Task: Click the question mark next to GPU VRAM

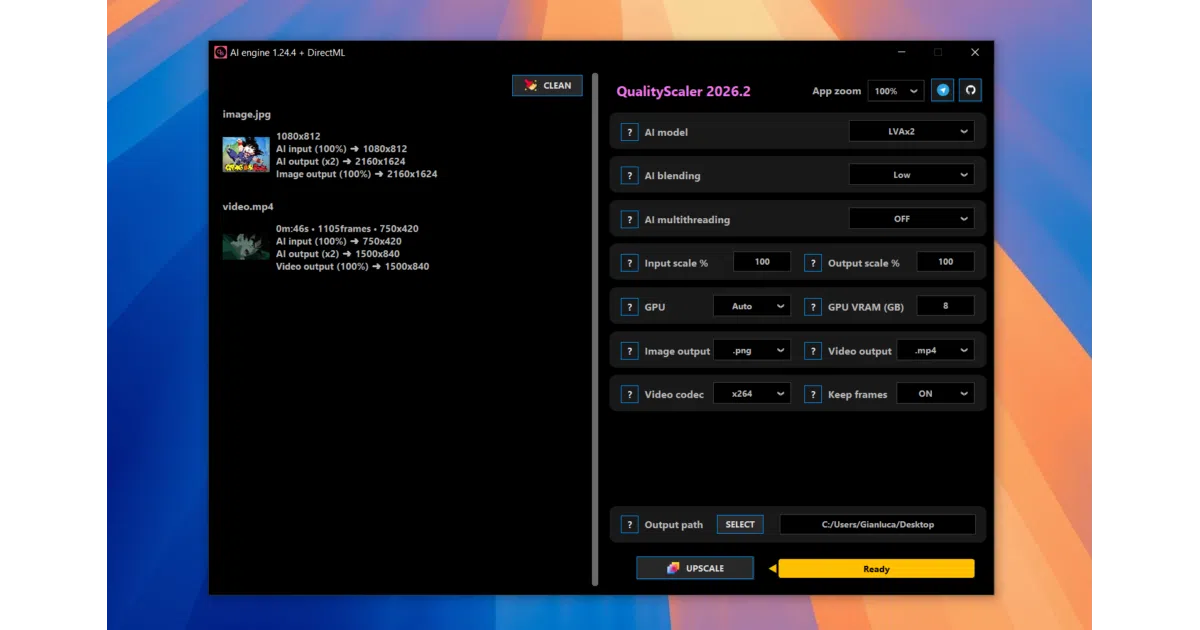Action: point(813,307)
